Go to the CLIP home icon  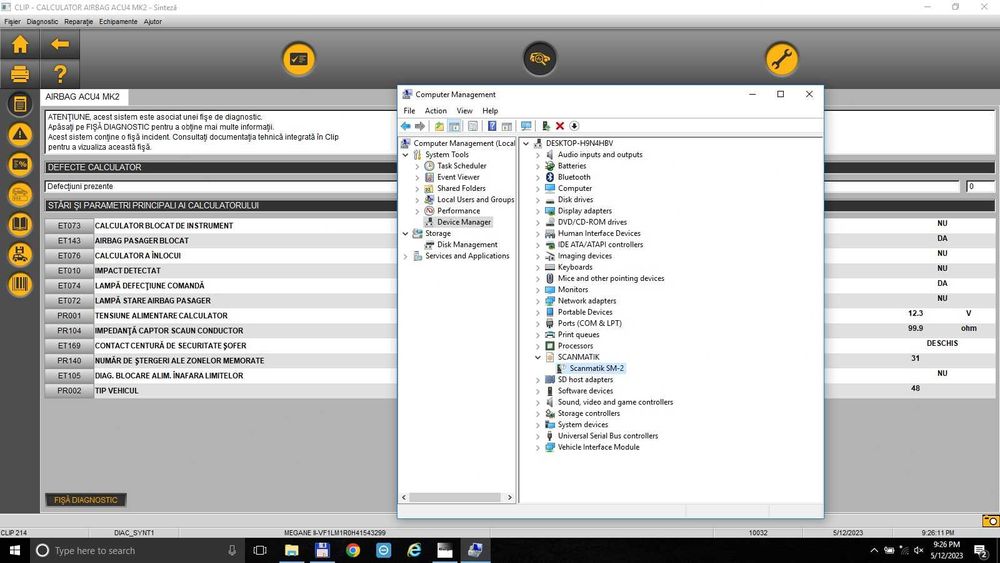(x=20, y=44)
